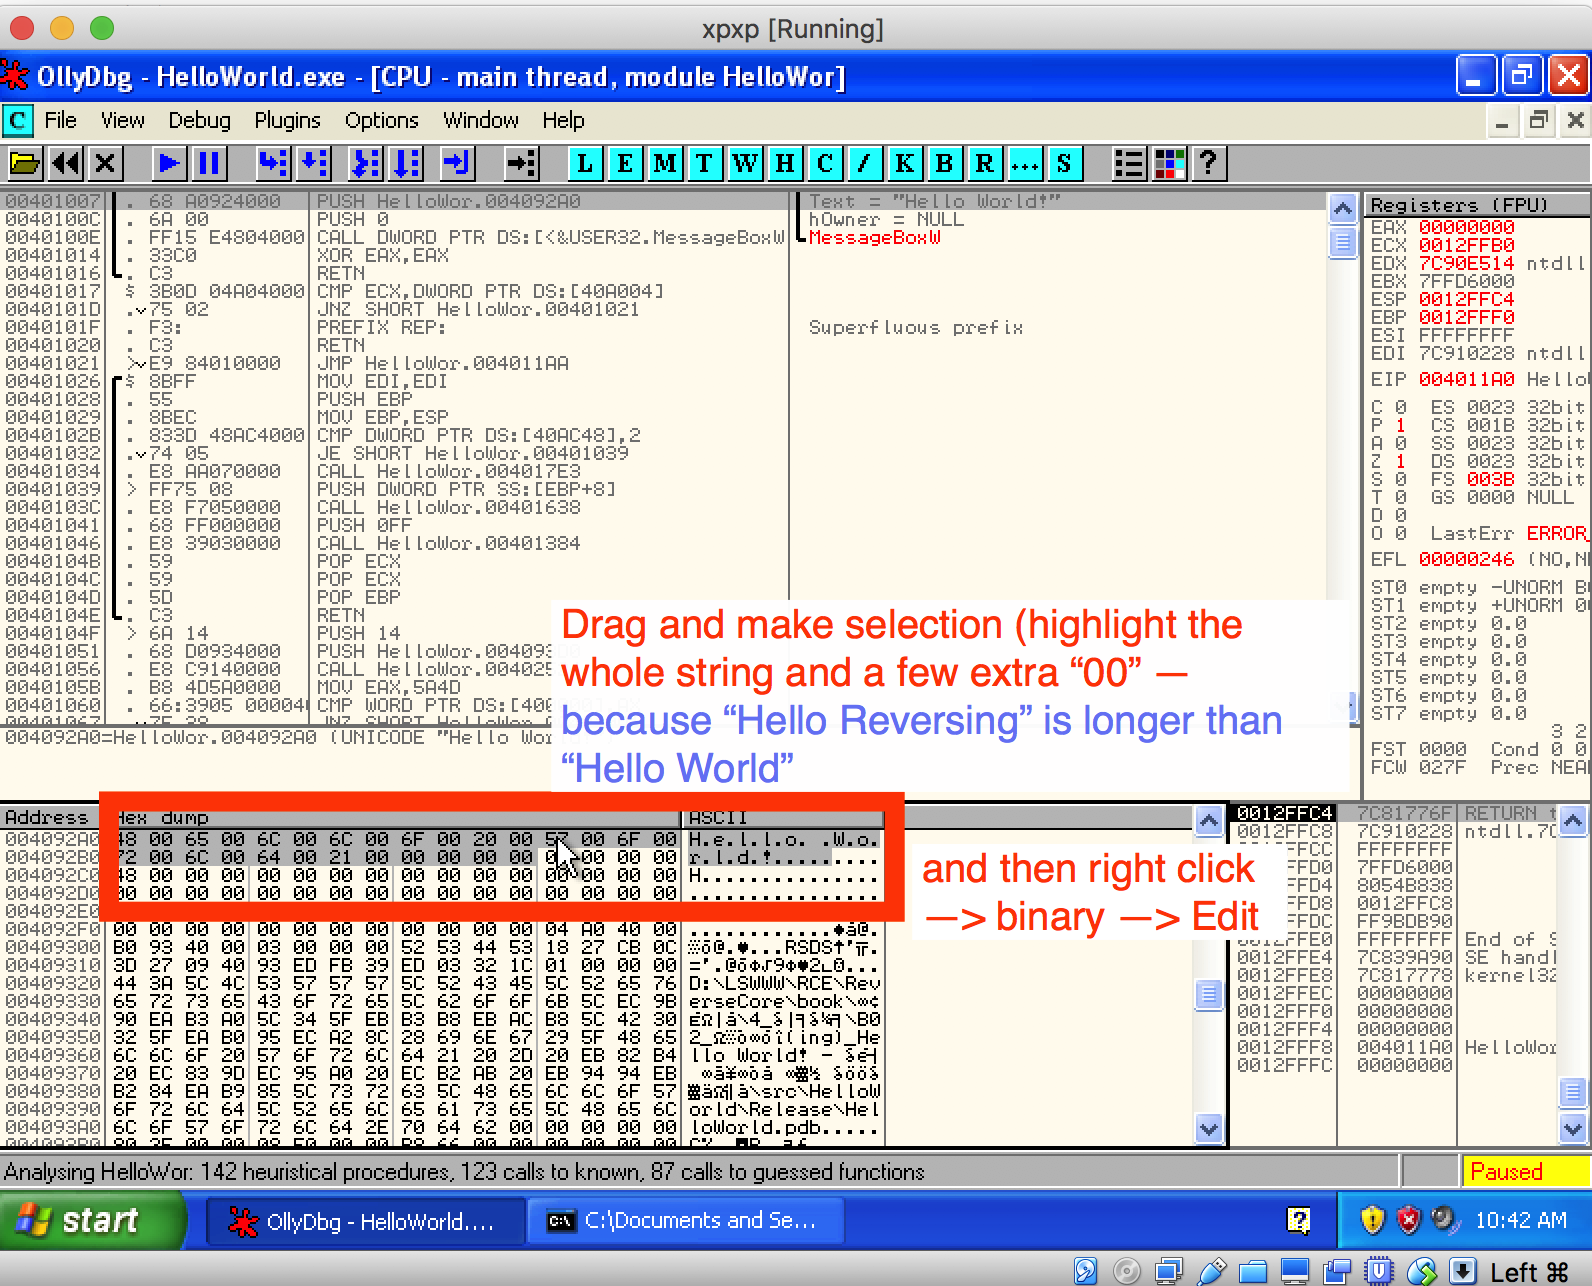Click EAX register value 00000000
This screenshot has width=1592, height=1286.
(1466, 227)
